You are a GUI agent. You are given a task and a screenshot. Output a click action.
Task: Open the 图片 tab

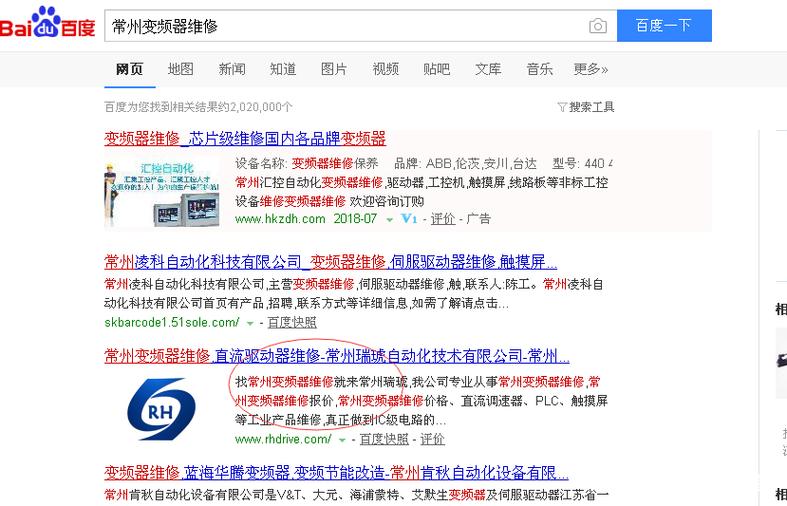pos(334,69)
